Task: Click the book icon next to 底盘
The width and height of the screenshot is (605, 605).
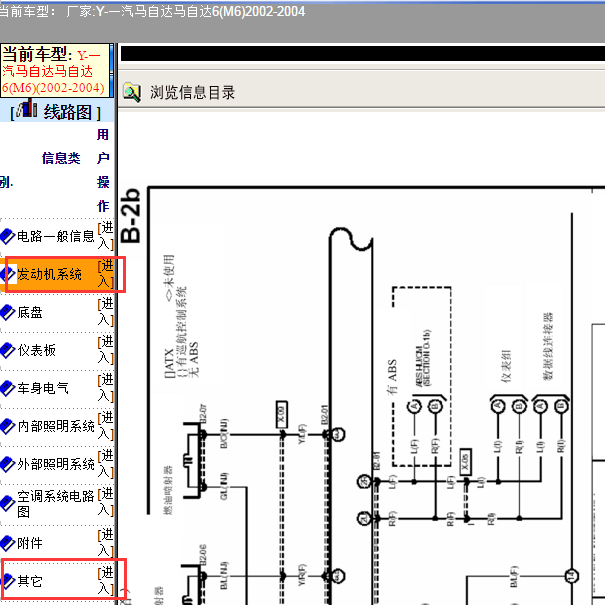Action: [7, 312]
